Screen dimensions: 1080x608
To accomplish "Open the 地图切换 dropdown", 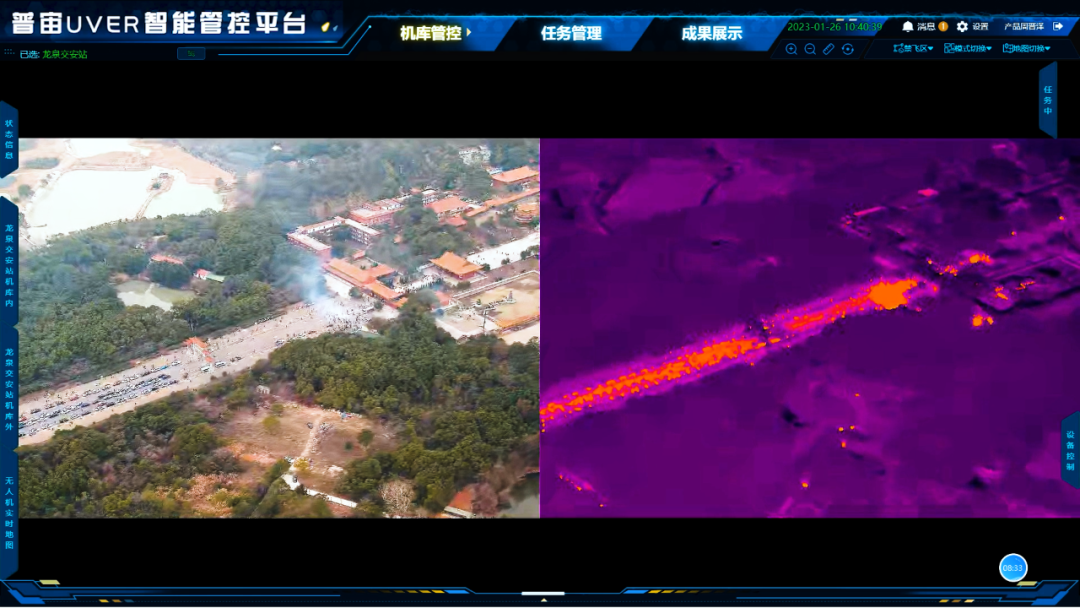I will pyautogui.click(x=1026, y=49).
